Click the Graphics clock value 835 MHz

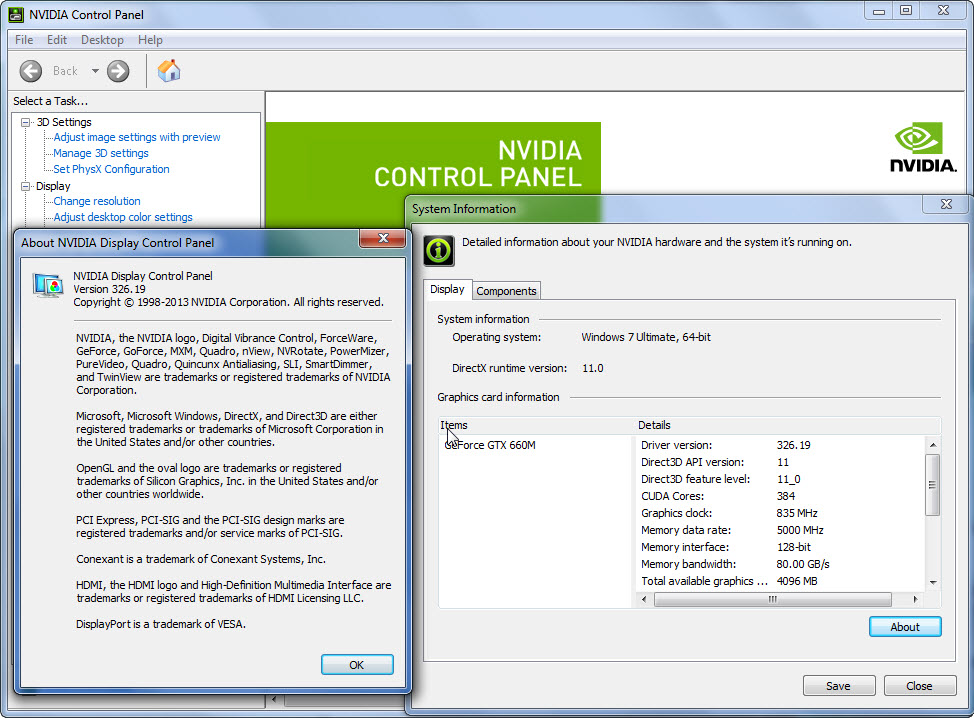click(797, 513)
